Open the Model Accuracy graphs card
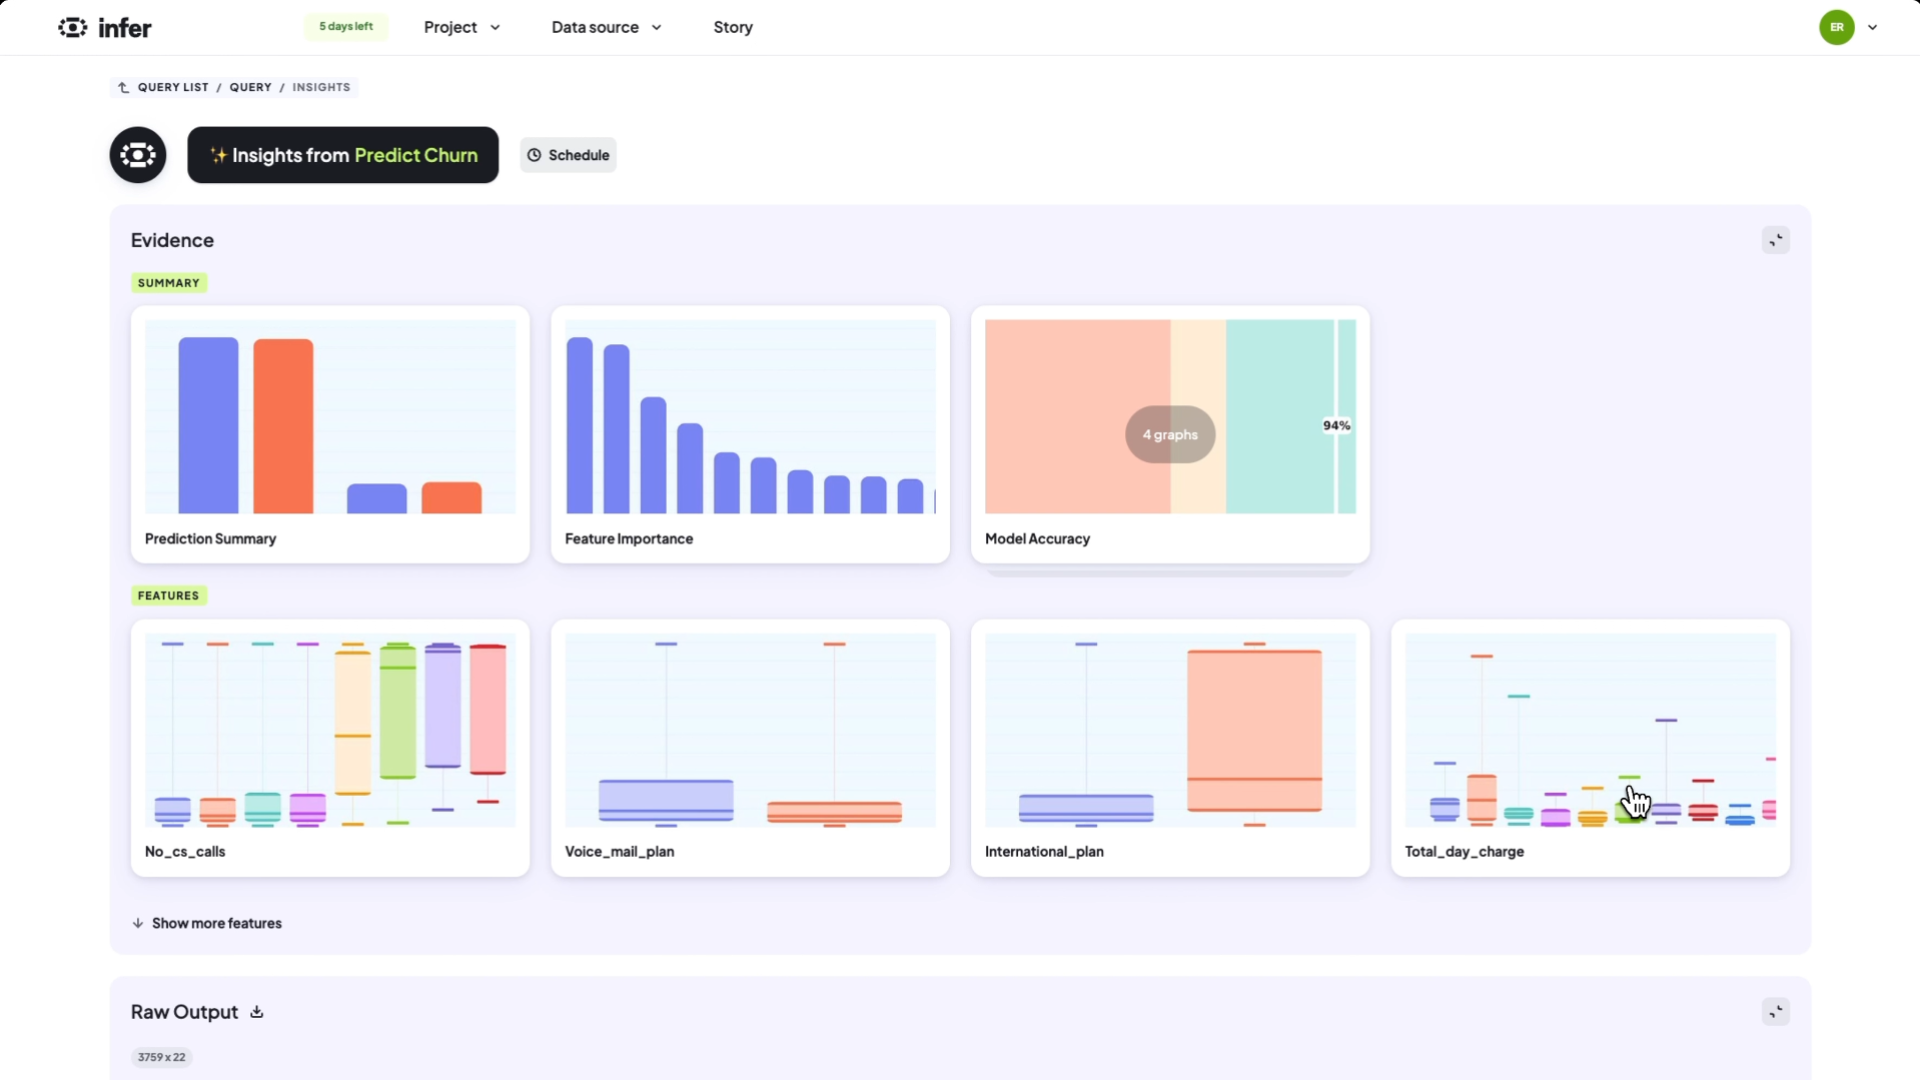The image size is (1920, 1080). tap(1170, 434)
